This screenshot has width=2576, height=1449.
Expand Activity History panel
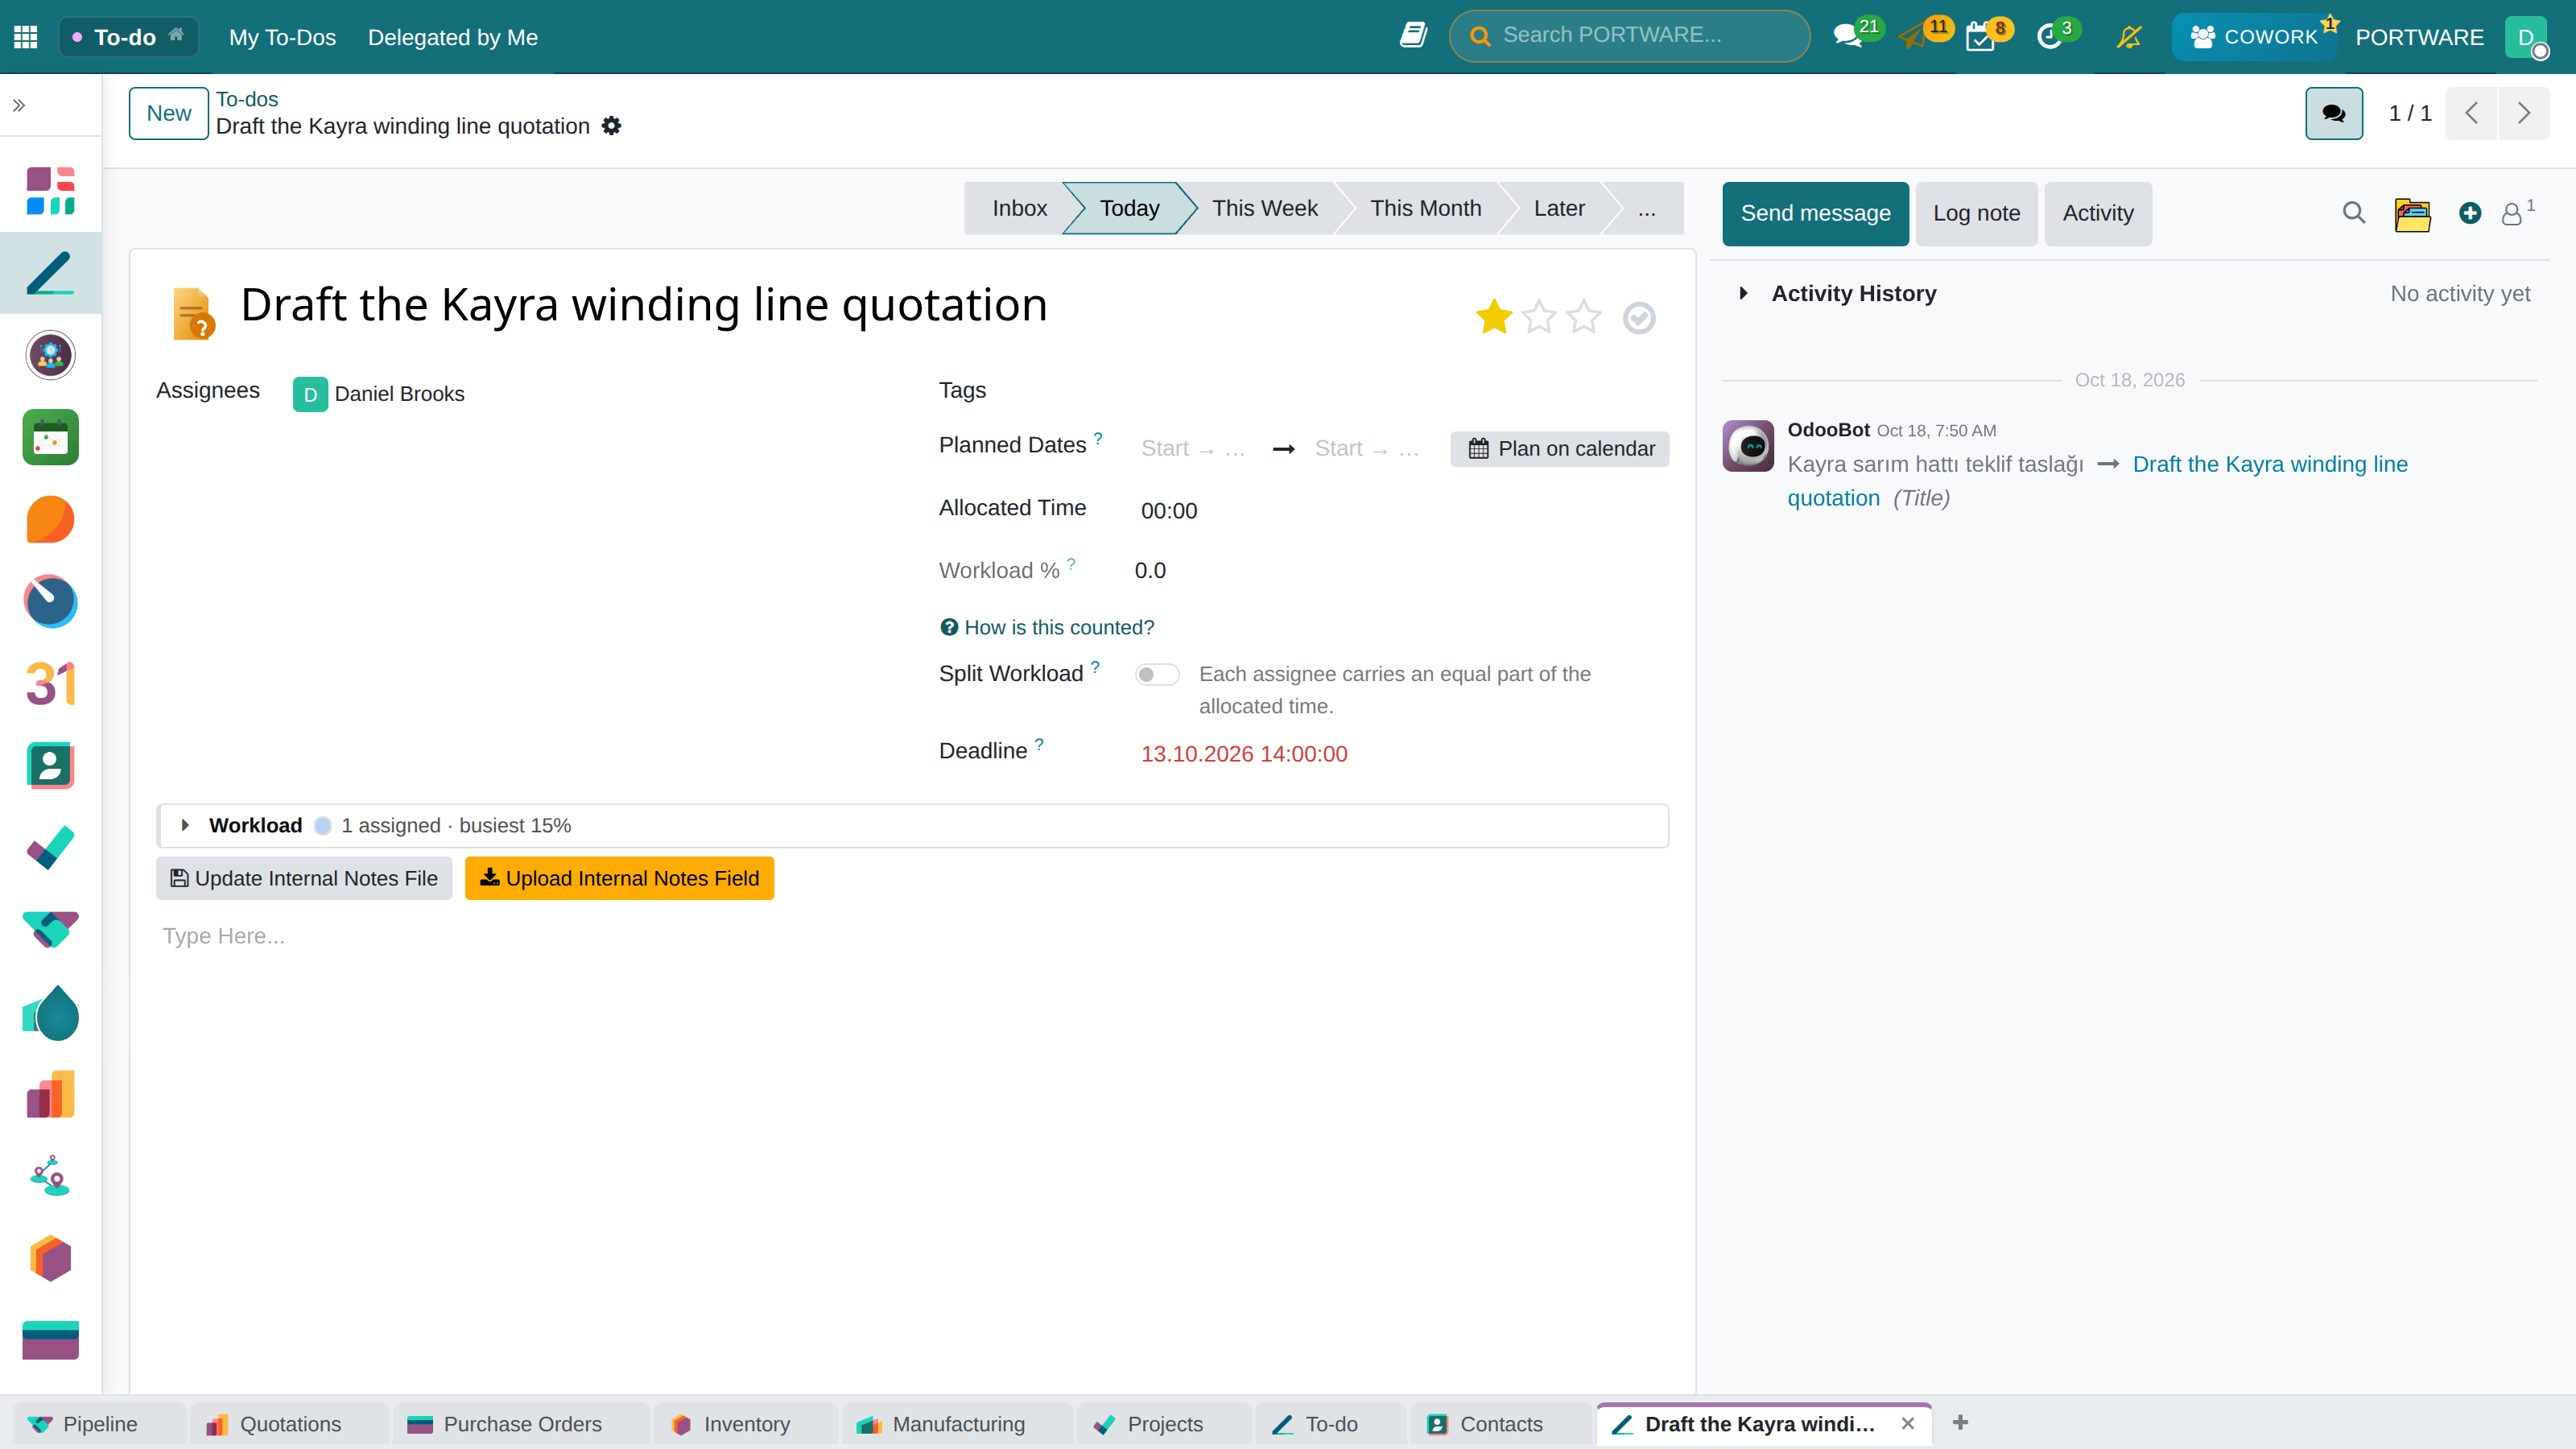[x=1743, y=293]
